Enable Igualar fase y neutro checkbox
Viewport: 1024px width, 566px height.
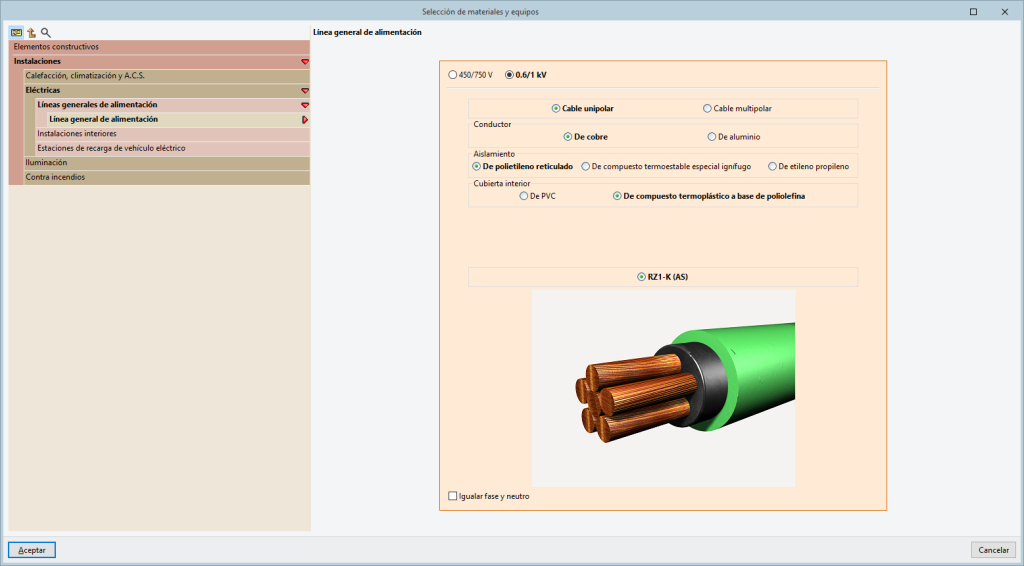point(453,496)
